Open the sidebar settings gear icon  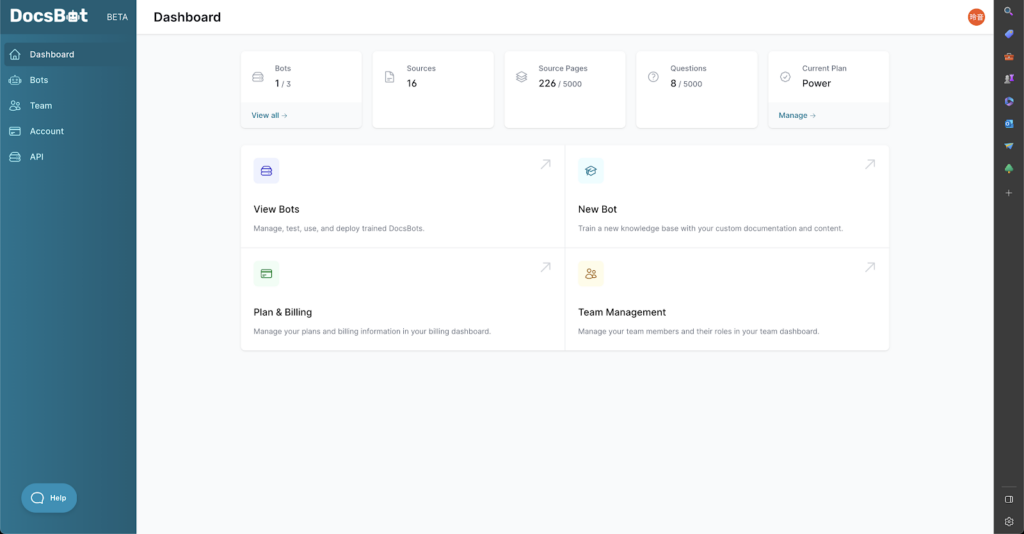(x=1009, y=521)
